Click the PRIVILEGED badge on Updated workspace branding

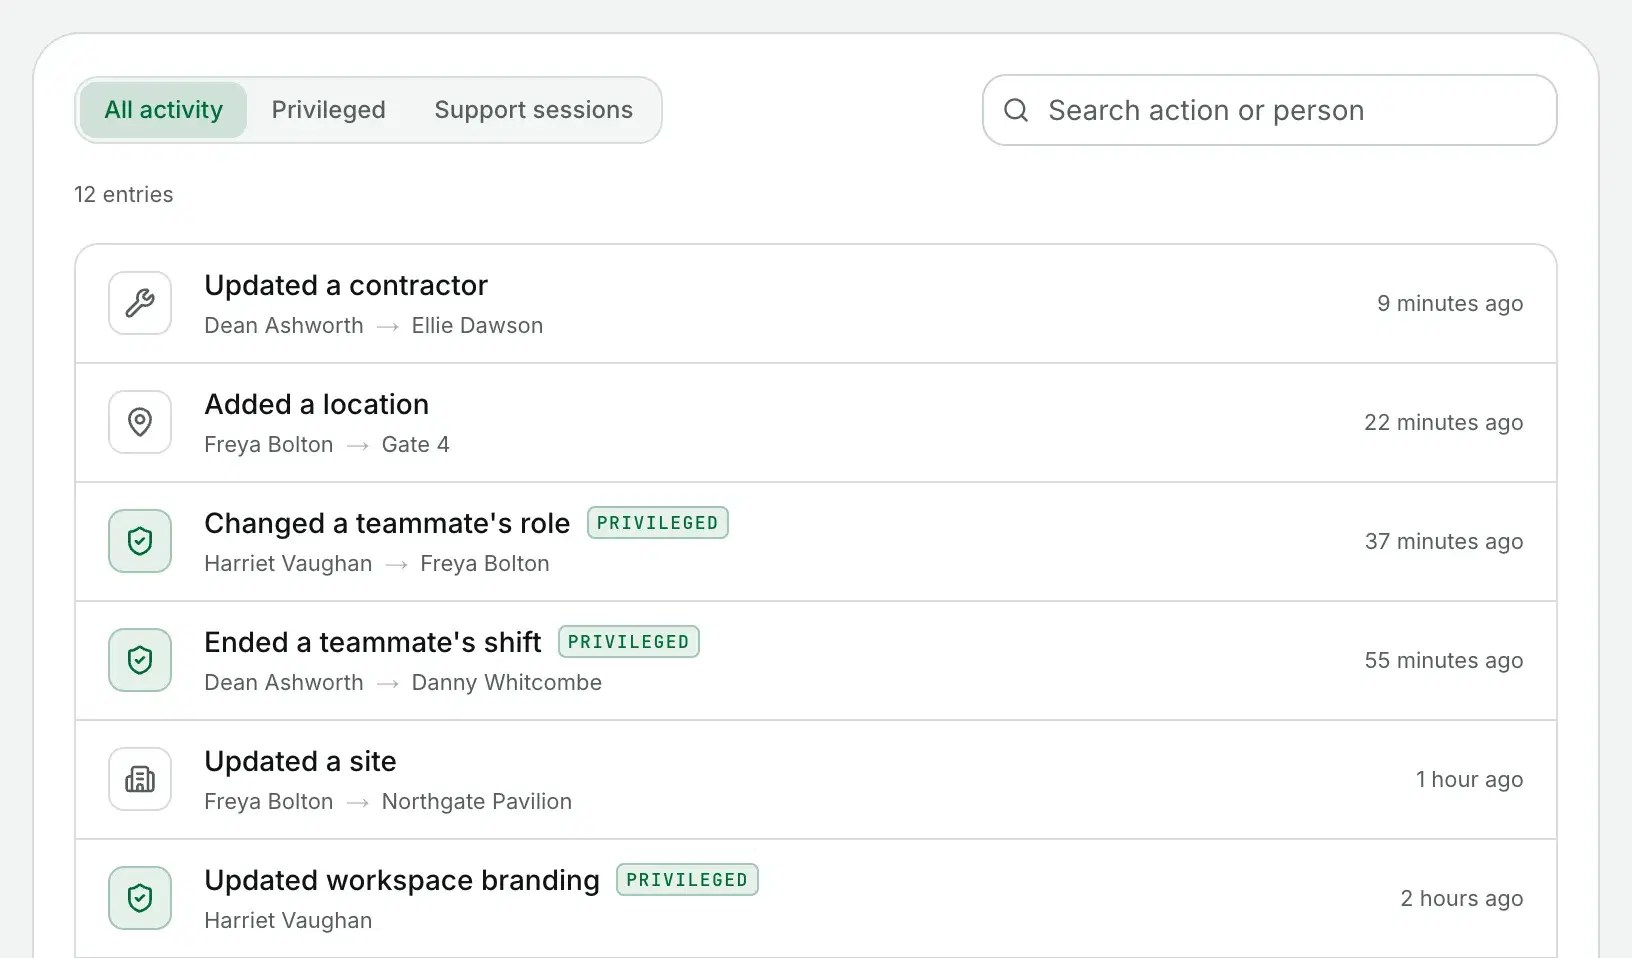pyautogui.click(x=687, y=880)
